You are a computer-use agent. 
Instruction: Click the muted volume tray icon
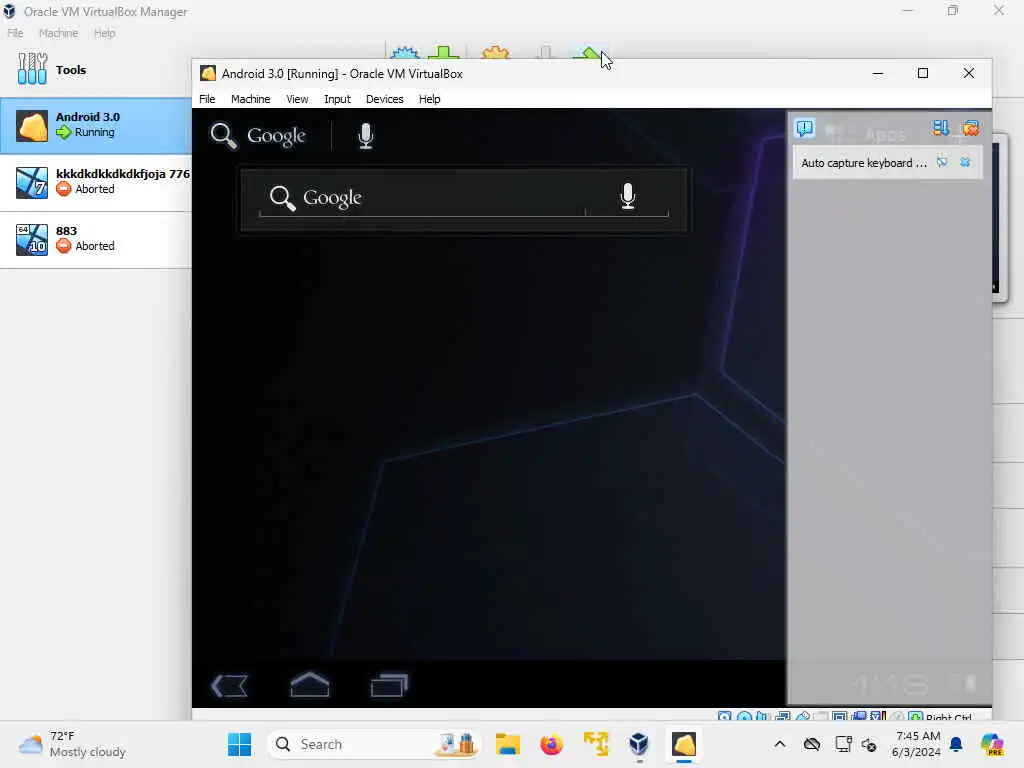pos(869,744)
